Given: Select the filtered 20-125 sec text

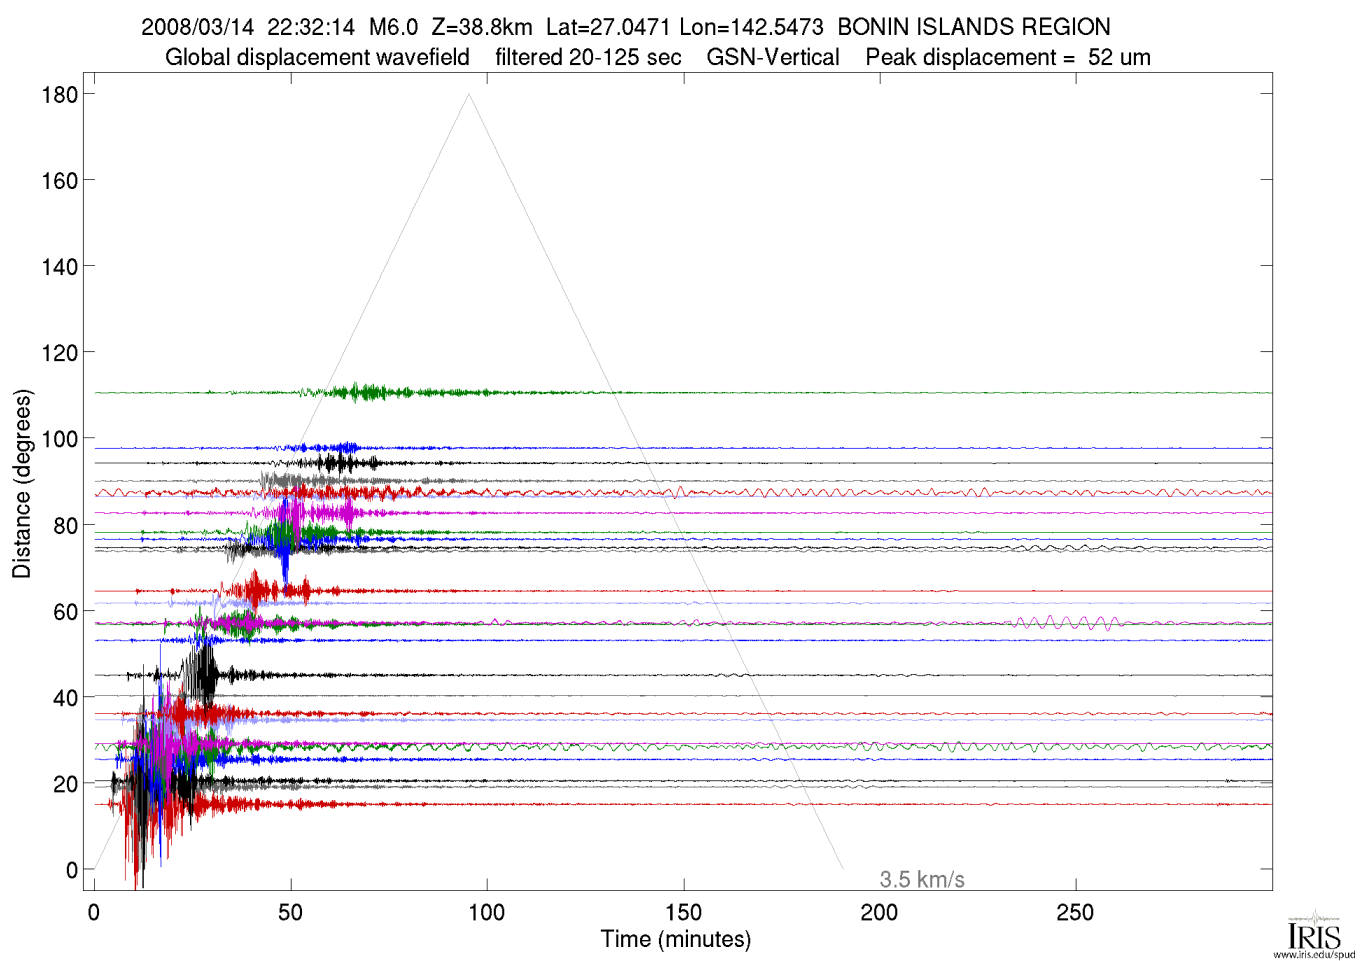Looking at the screenshot, I should pyautogui.click(x=588, y=57).
